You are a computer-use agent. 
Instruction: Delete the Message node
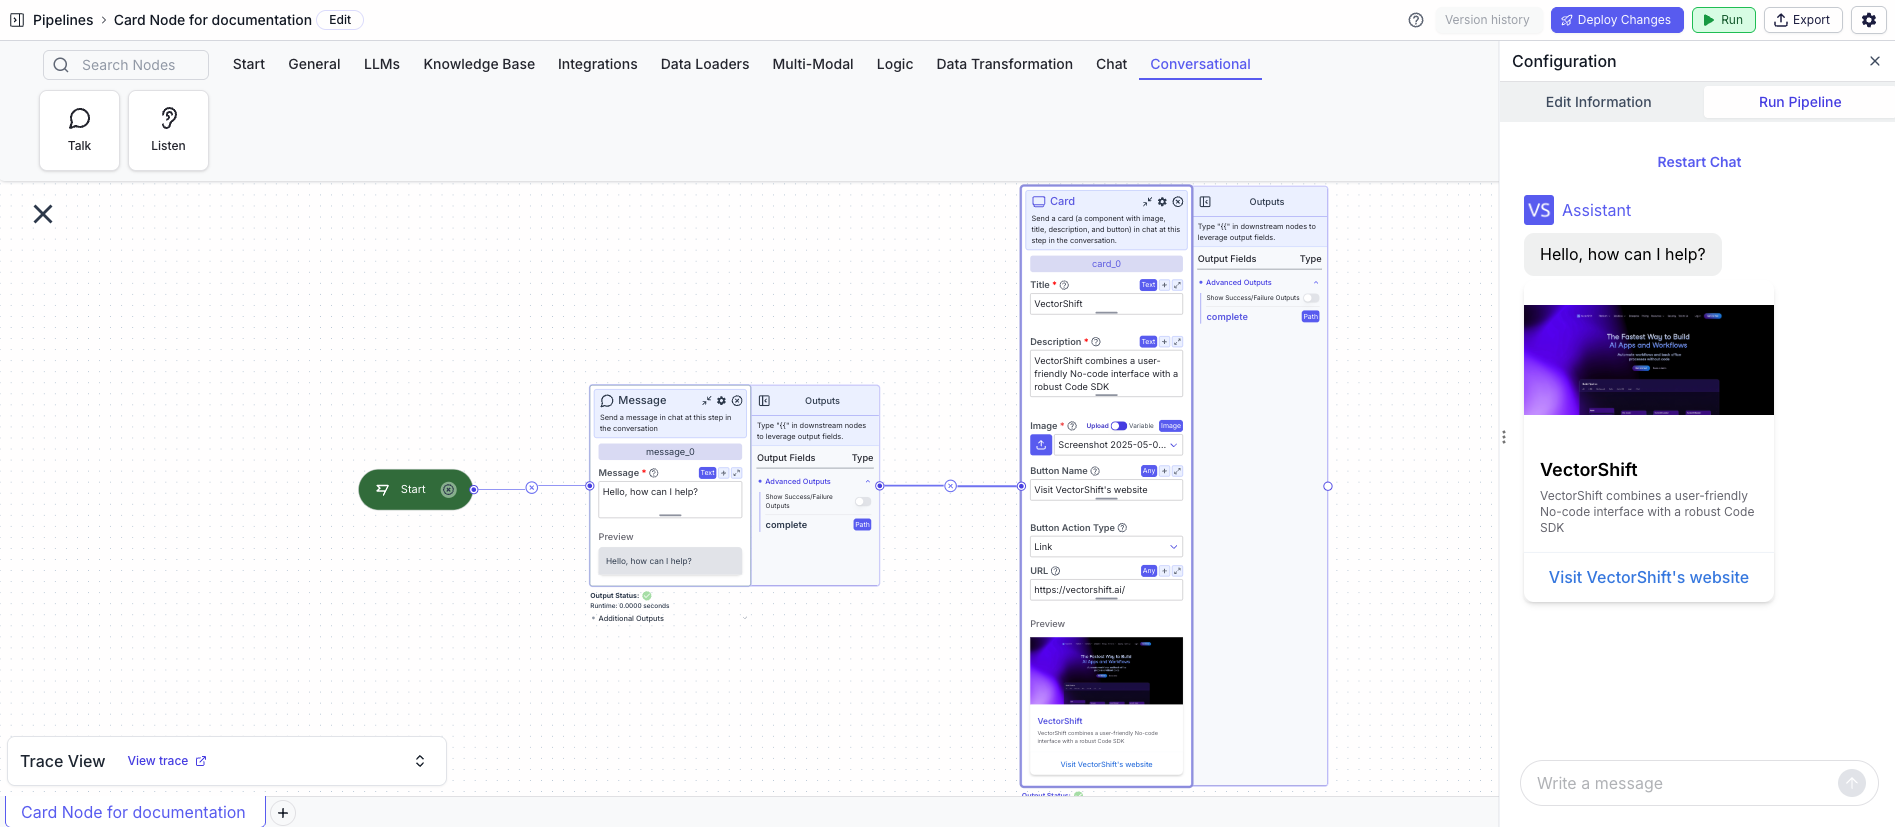click(737, 401)
